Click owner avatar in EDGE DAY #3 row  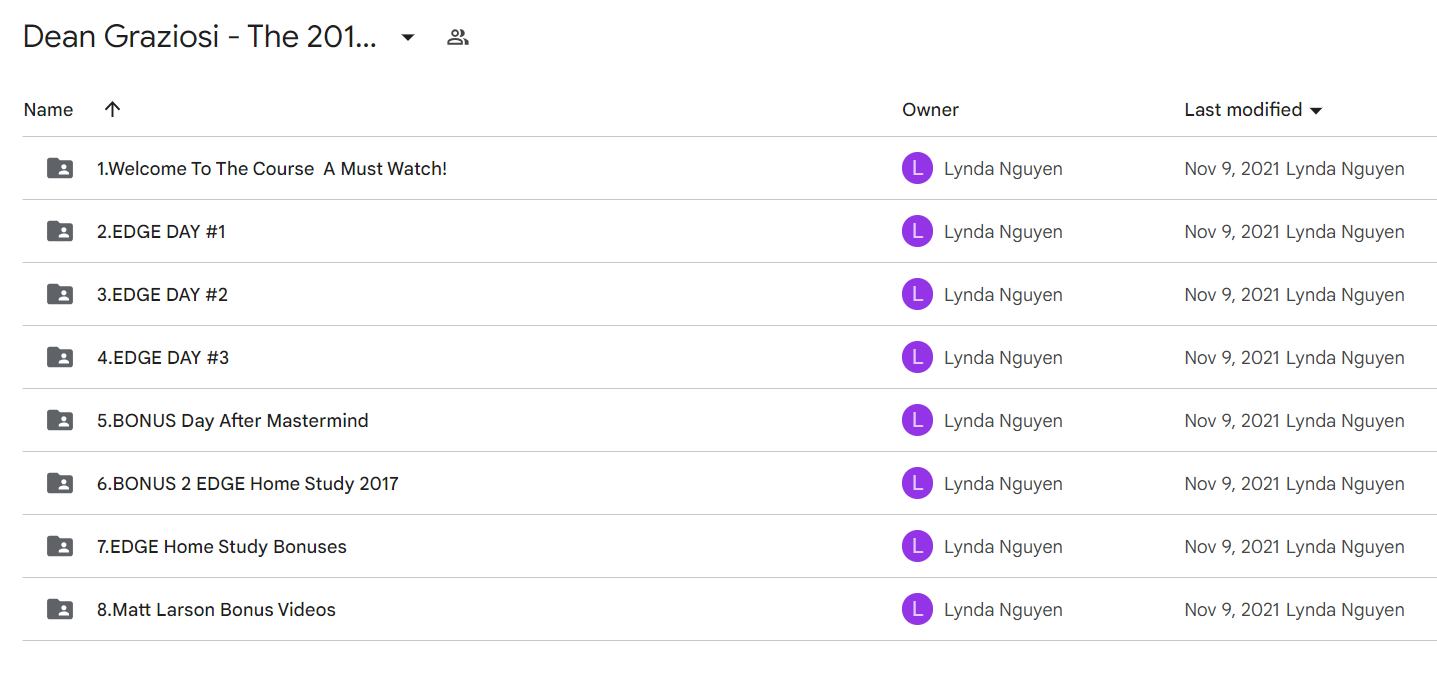coord(917,357)
